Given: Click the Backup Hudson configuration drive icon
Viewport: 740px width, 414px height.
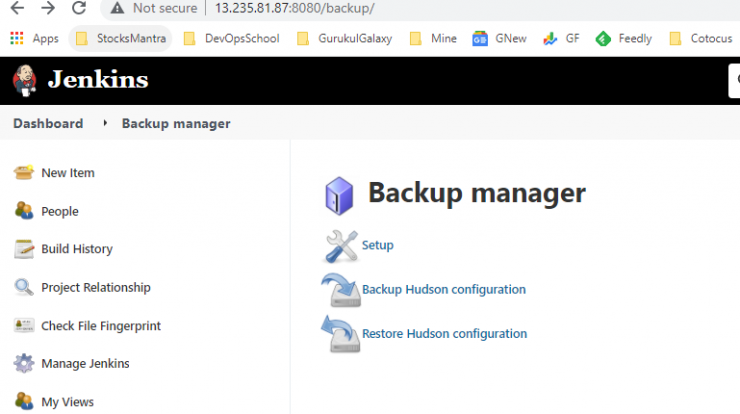Looking at the screenshot, I should pos(342,290).
